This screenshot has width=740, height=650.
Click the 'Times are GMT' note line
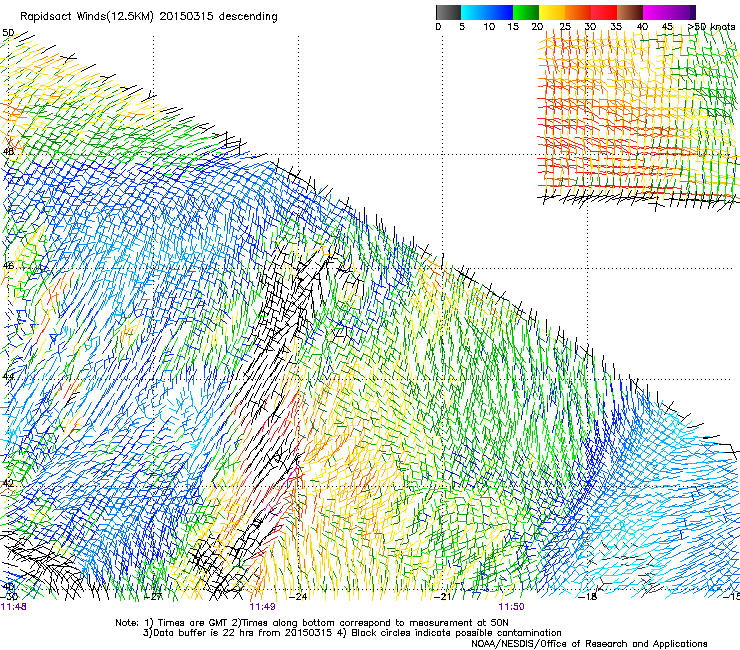click(x=312, y=623)
